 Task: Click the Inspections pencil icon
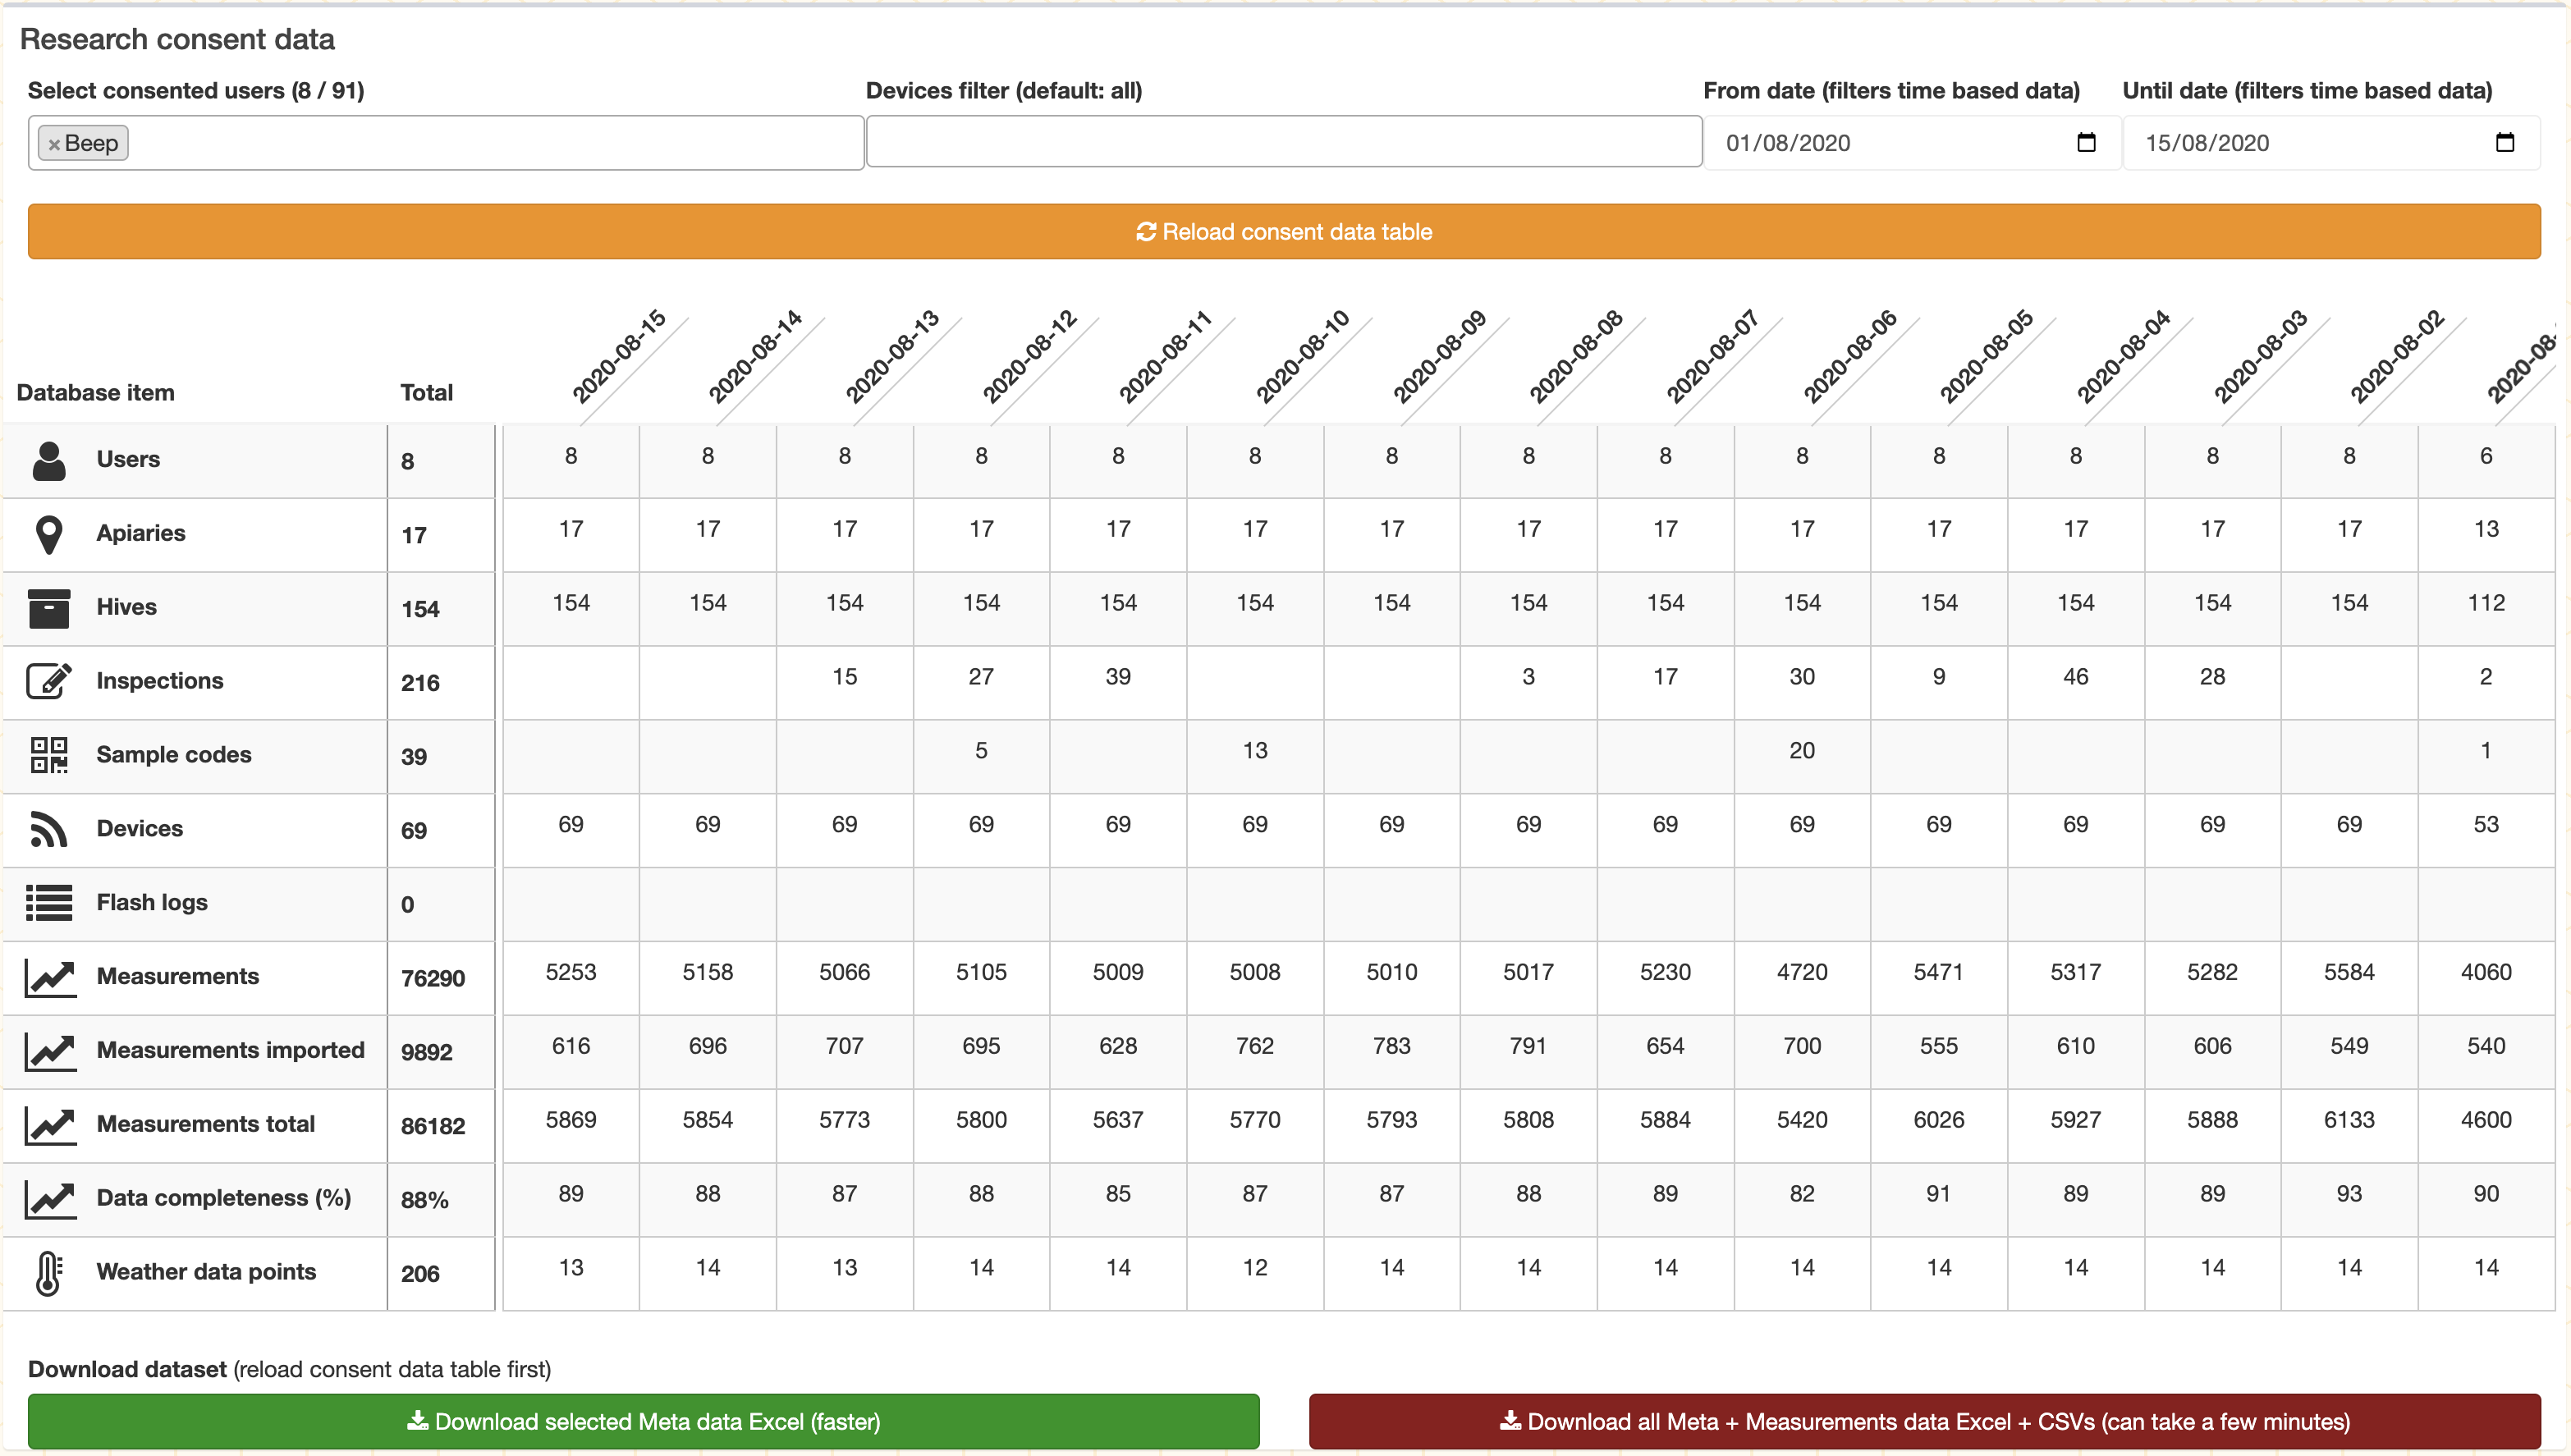(50, 681)
